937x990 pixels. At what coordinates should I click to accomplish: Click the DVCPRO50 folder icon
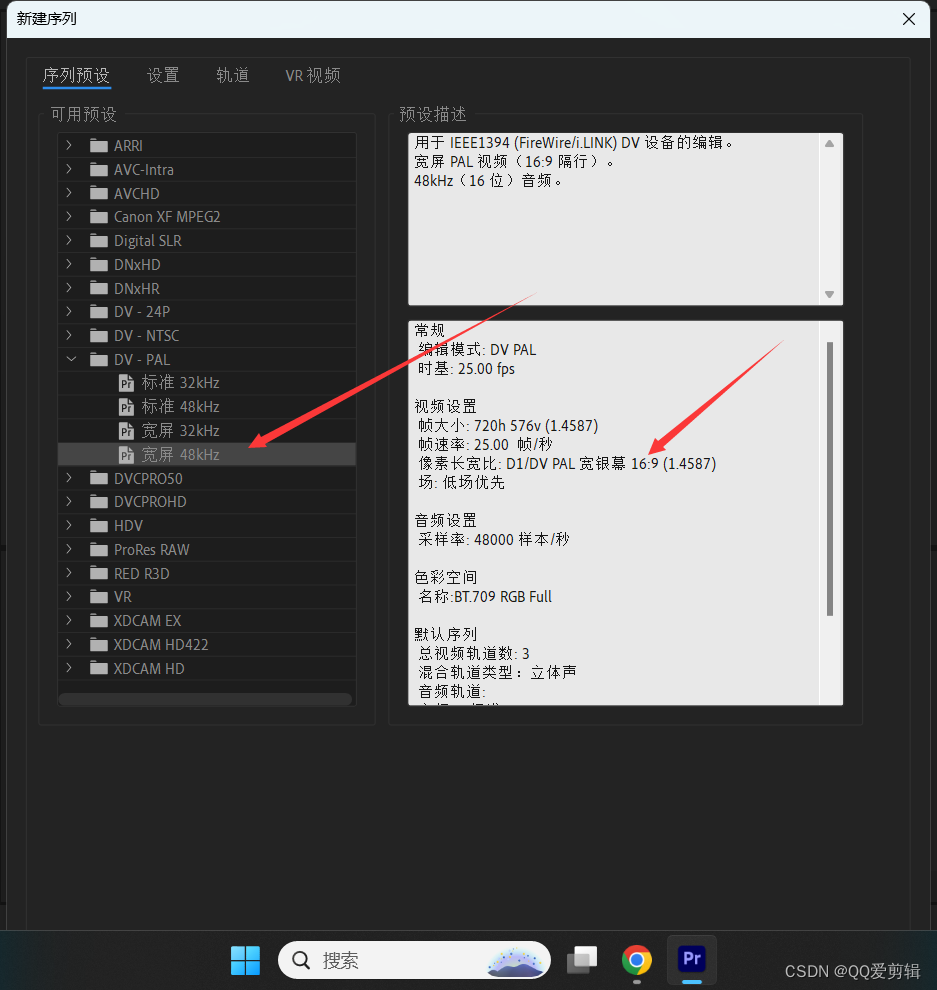(x=98, y=479)
